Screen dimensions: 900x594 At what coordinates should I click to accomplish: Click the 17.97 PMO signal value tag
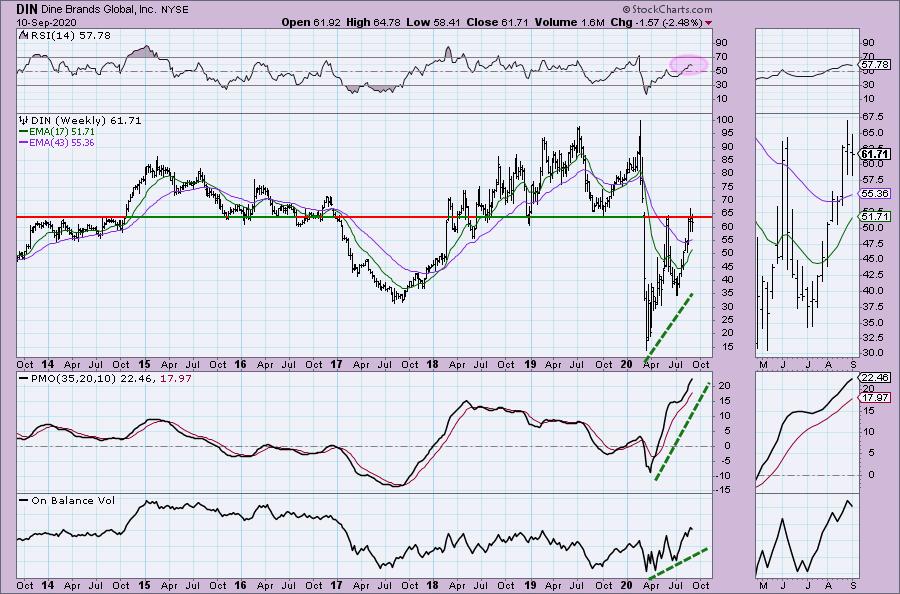pyautogui.click(x=875, y=398)
